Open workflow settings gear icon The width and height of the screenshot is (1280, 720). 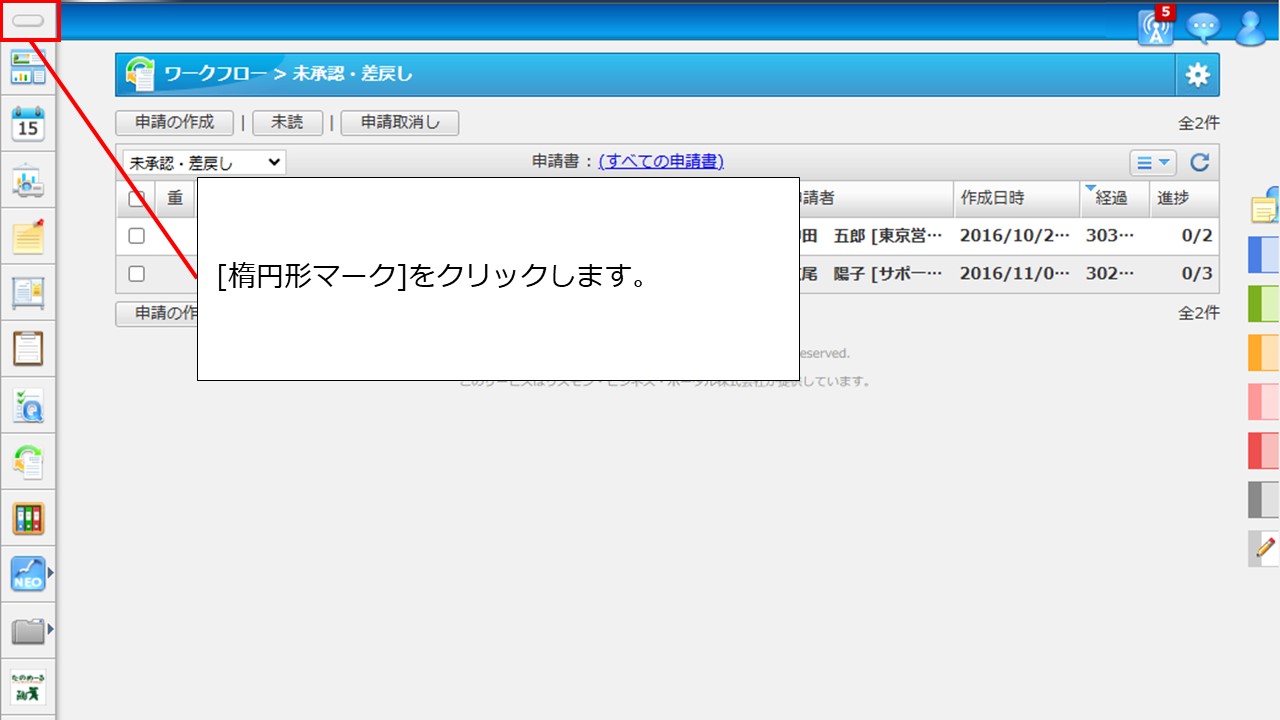[x=1197, y=75]
